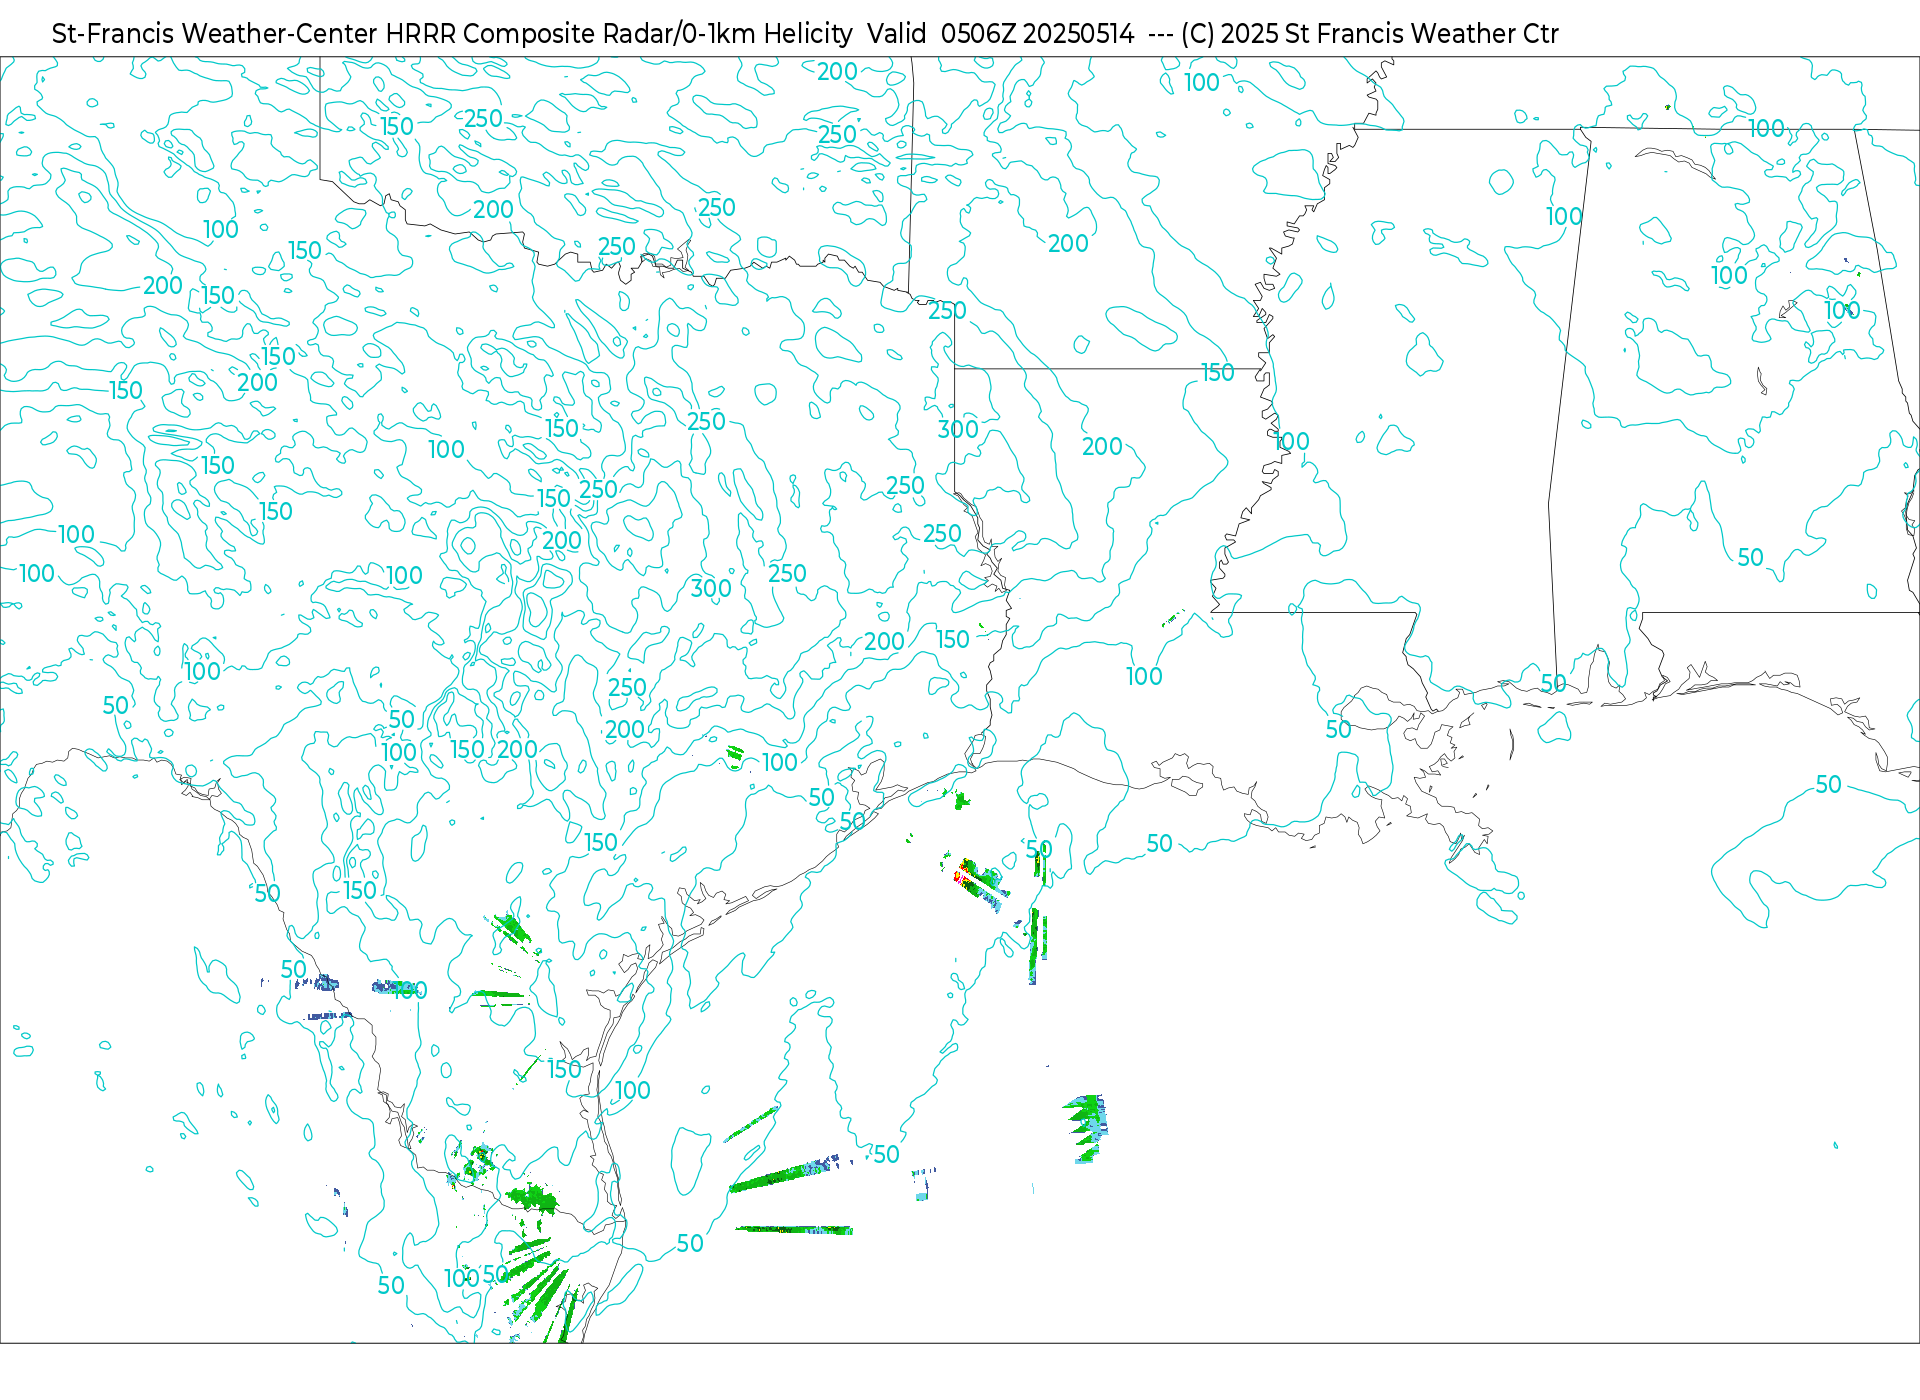Click the "St-Francis Weather-Center" title text
Image resolution: width=1920 pixels, height=1400 pixels.
(x=215, y=34)
